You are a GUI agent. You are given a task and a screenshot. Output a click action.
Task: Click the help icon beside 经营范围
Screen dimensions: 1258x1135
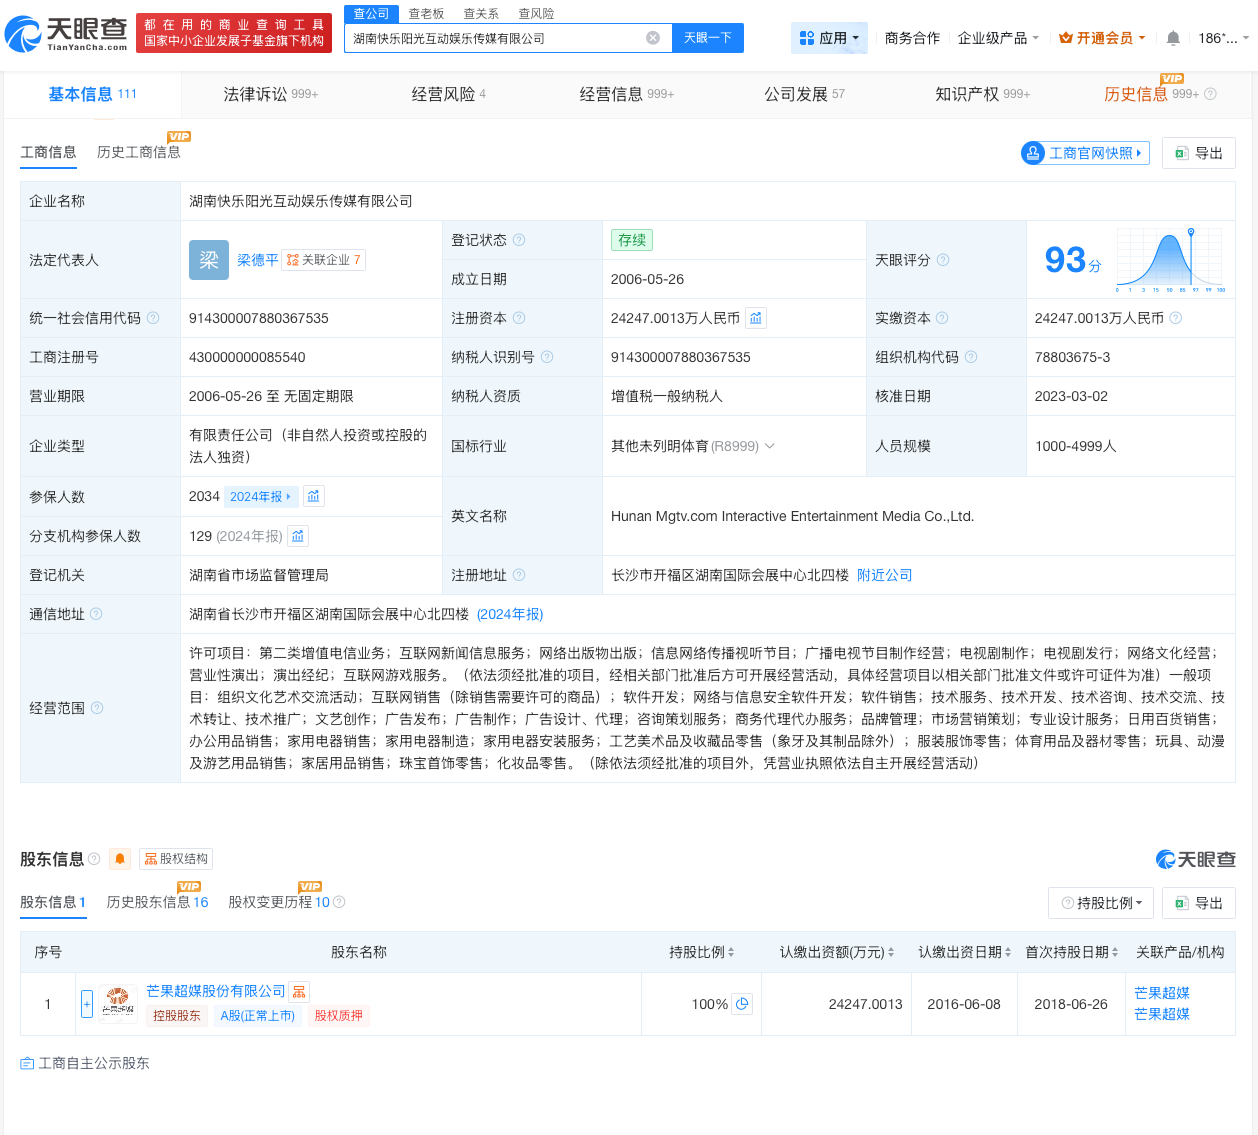pyautogui.click(x=97, y=708)
